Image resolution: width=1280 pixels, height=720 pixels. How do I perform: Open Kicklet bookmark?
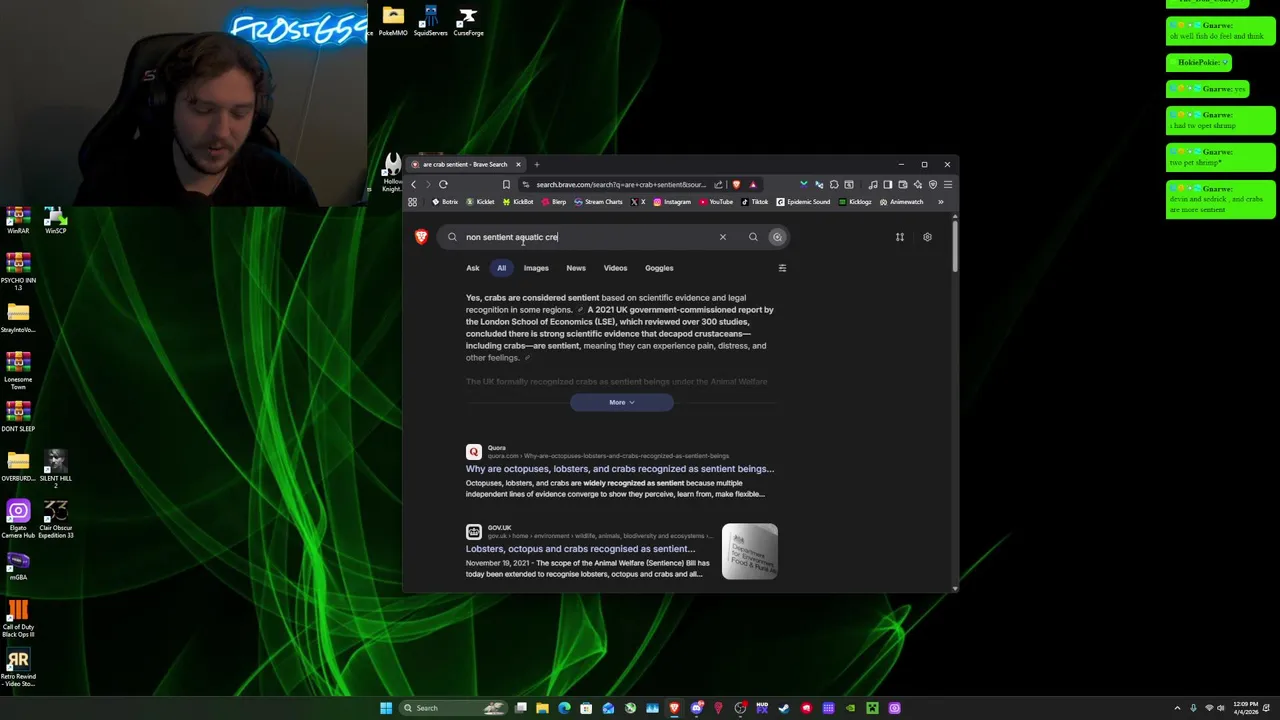point(481,202)
